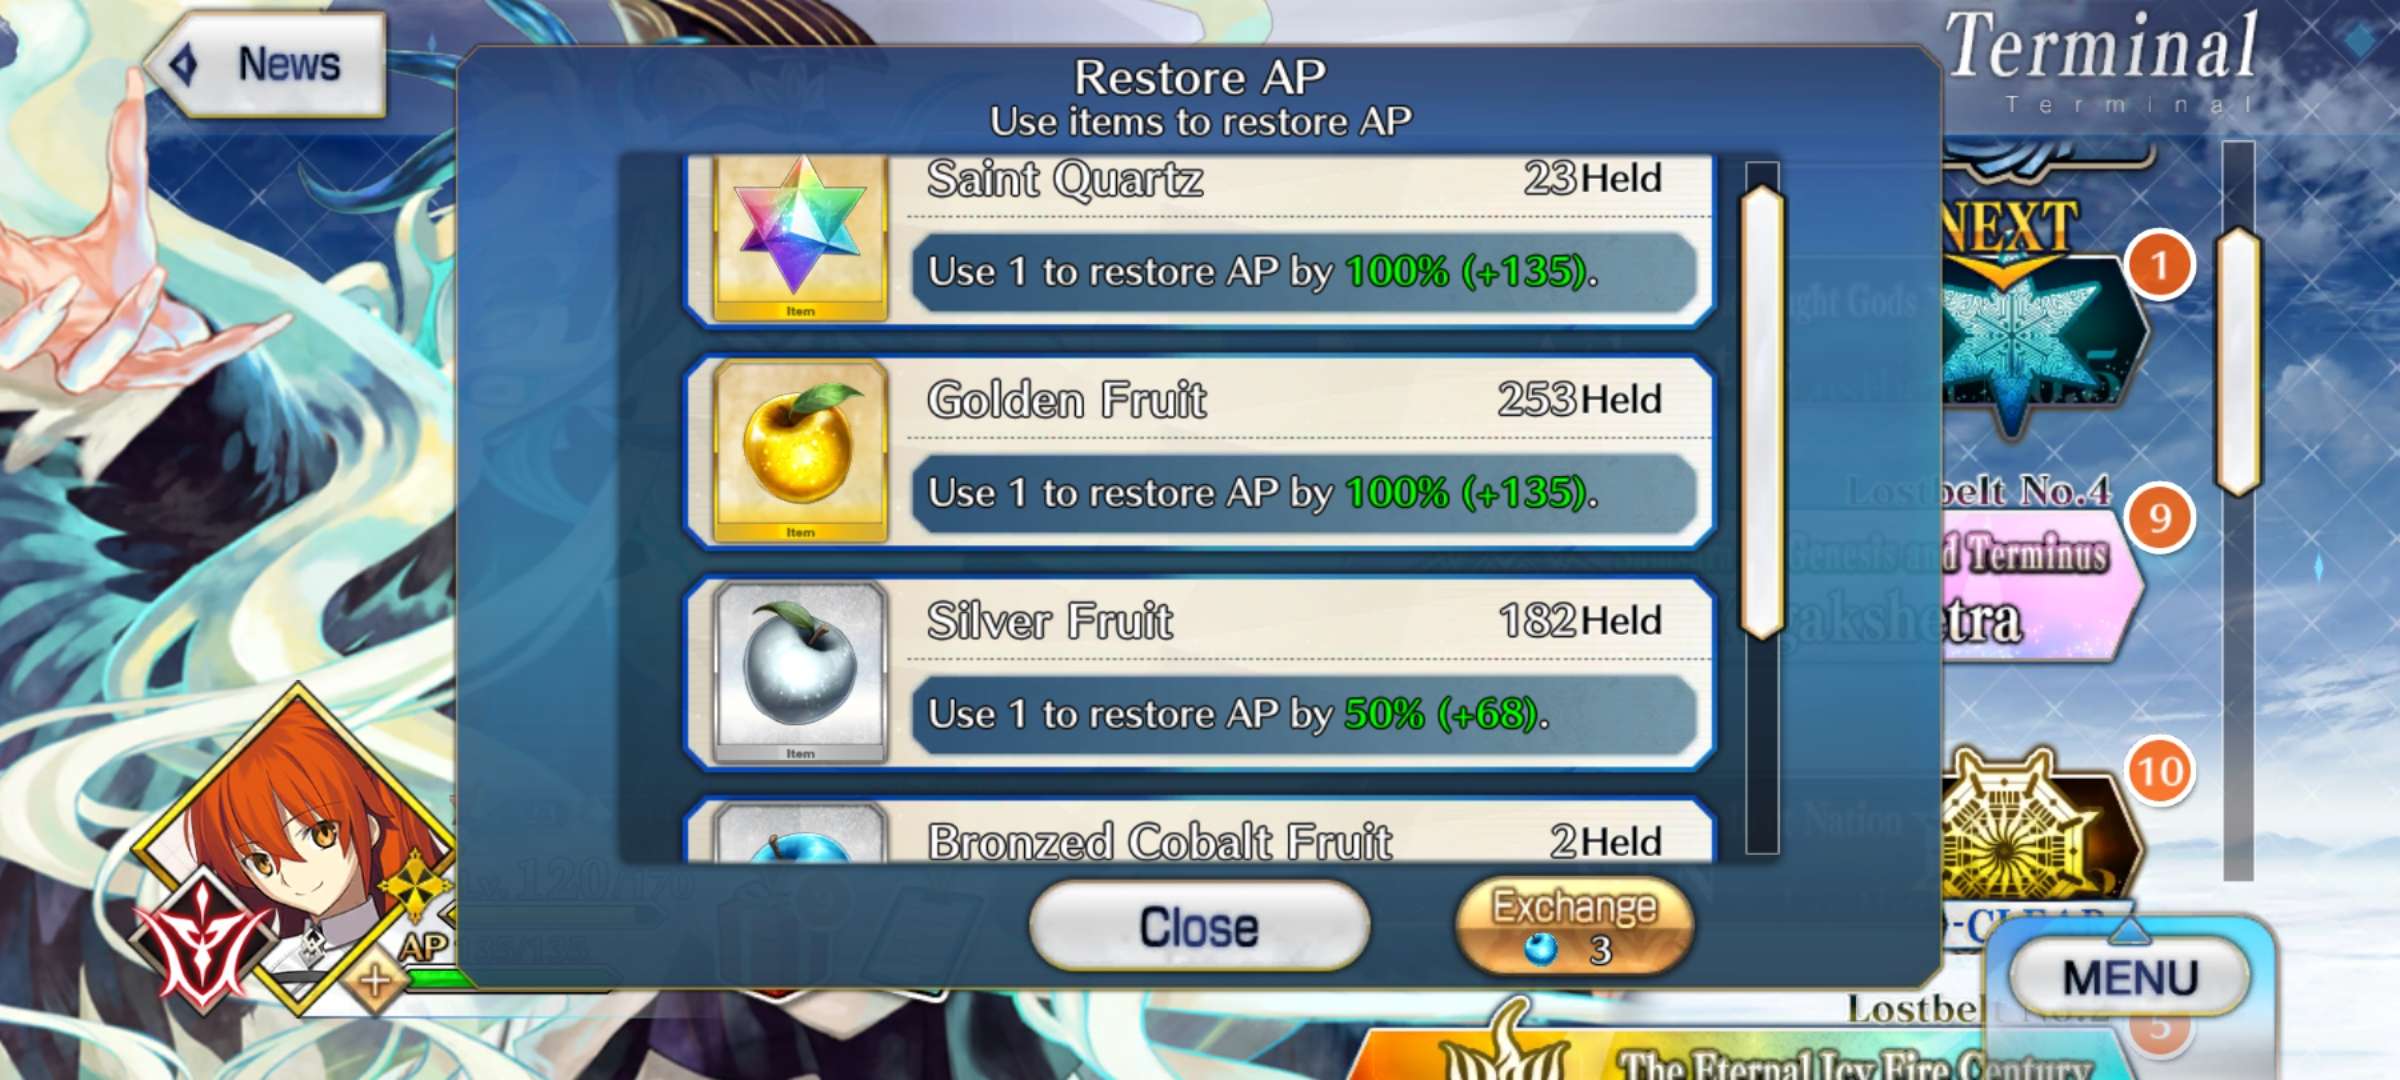Tap the Saint Quartz star icon

coord(801,238)
